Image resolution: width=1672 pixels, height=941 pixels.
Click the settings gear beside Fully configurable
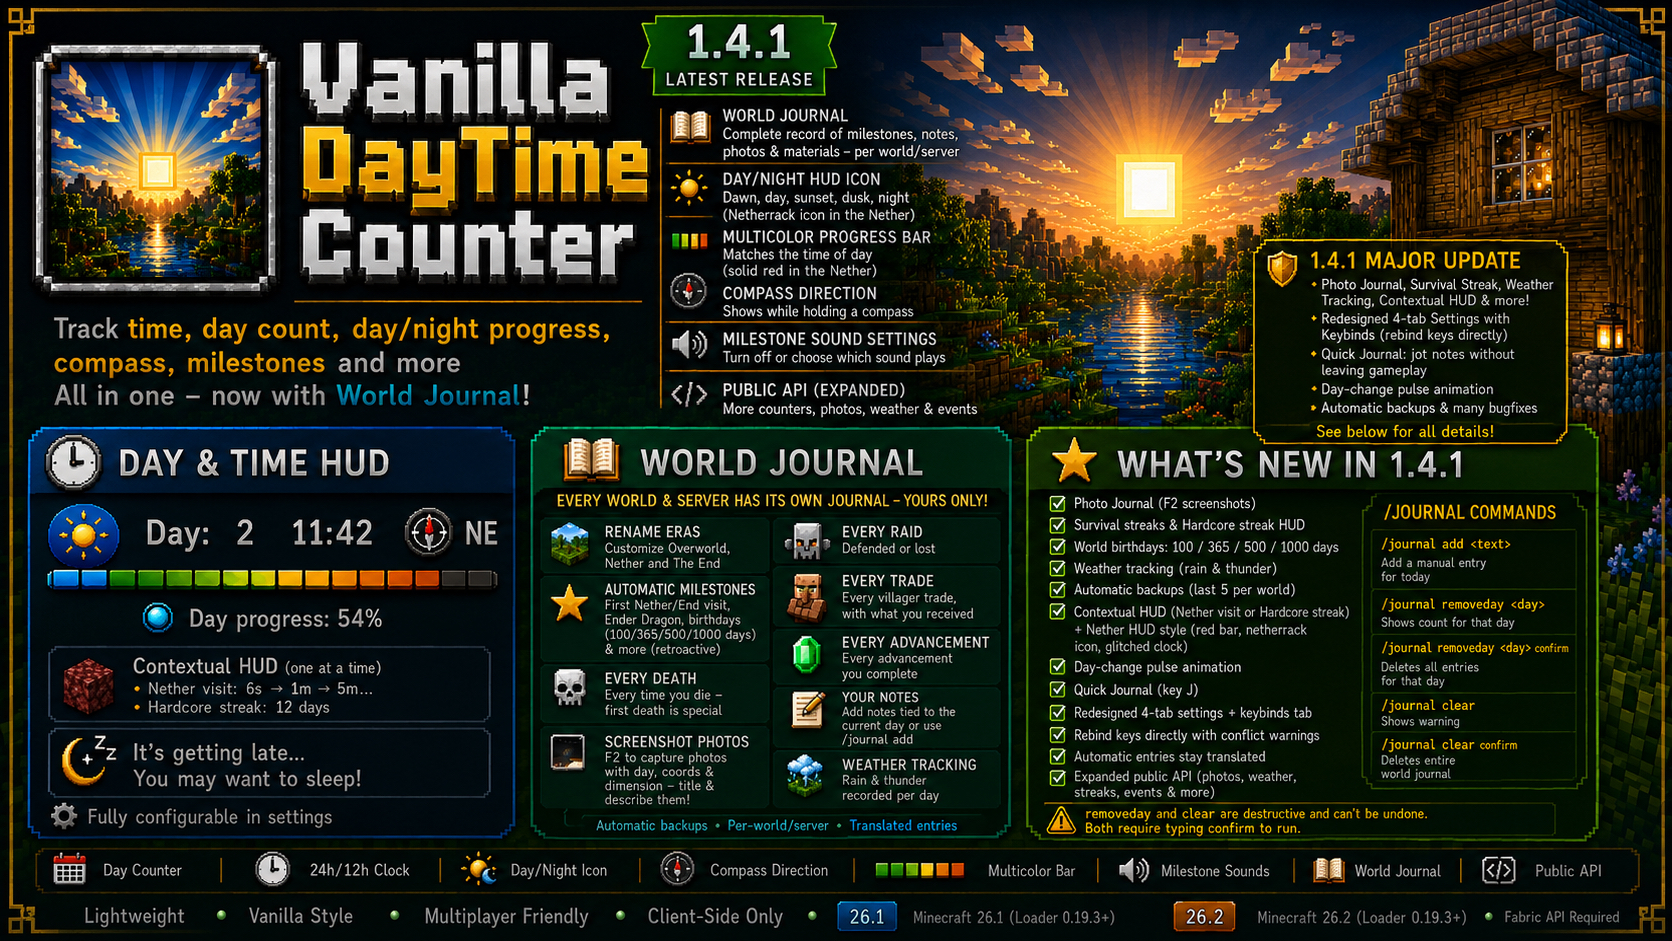(64, 816)
